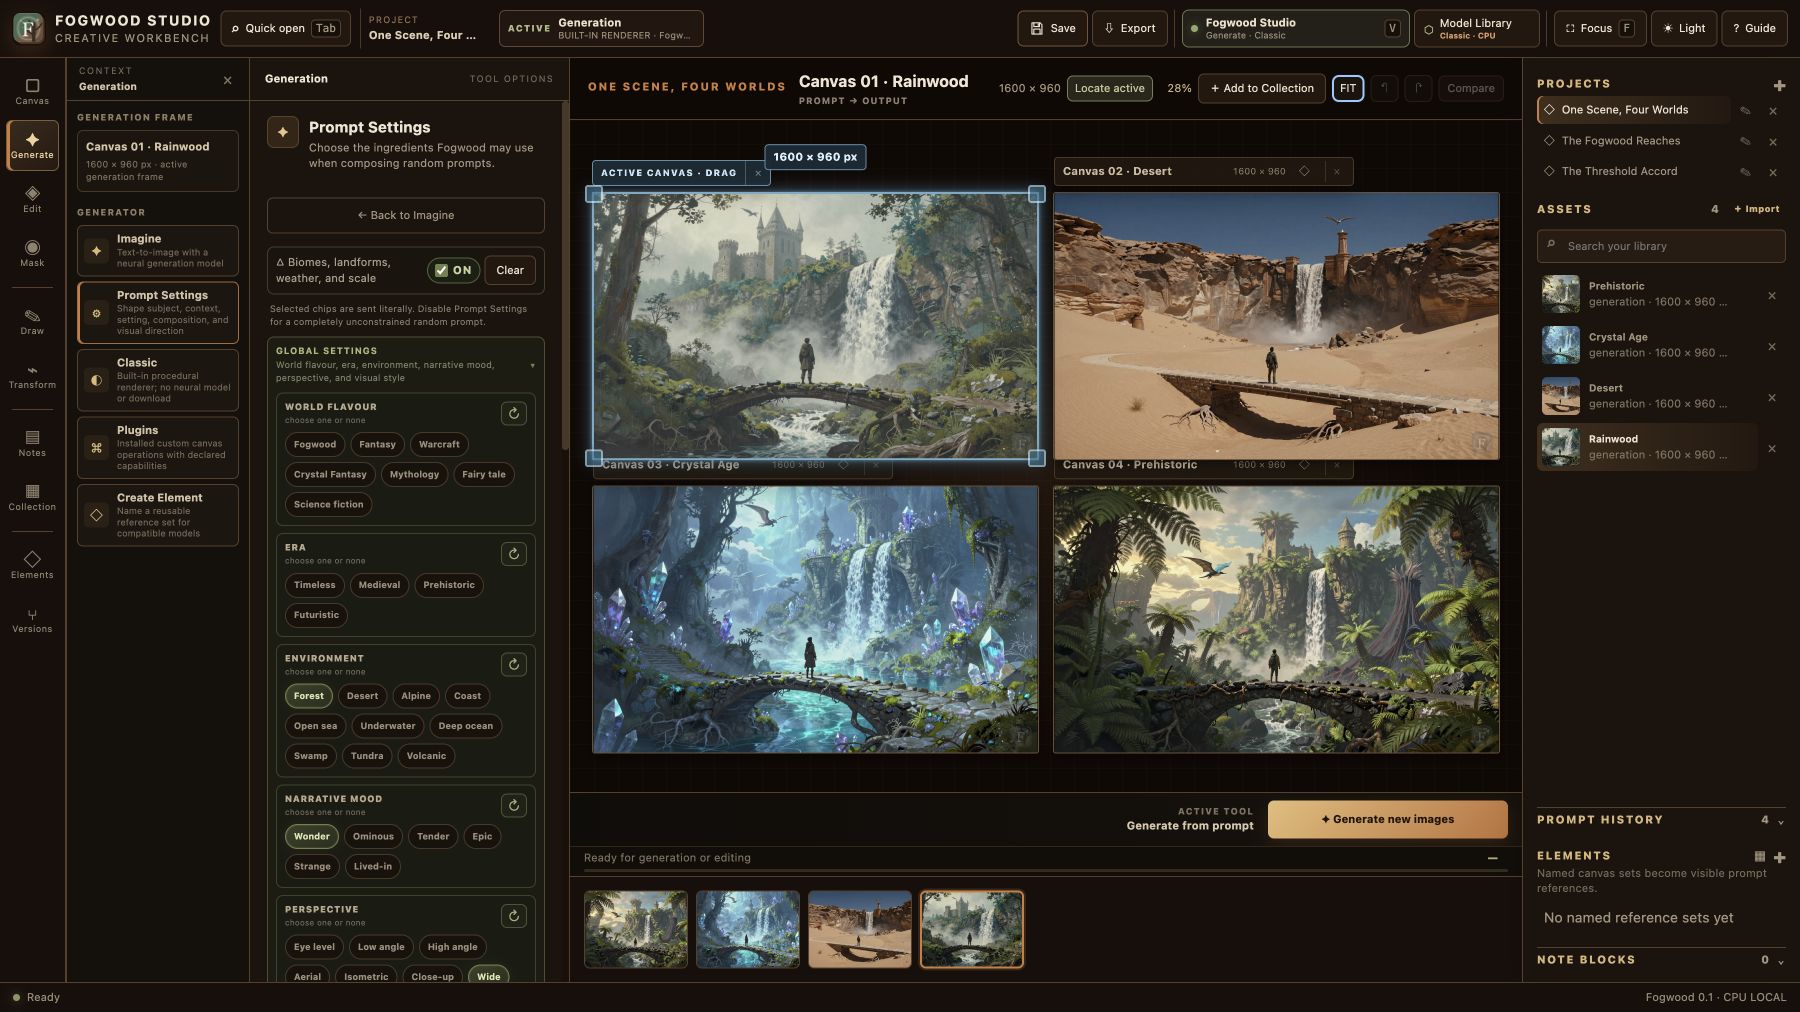Turn off the Wonder mood chip
This screenshot has width=1800, height=1012.
point(311,836)
